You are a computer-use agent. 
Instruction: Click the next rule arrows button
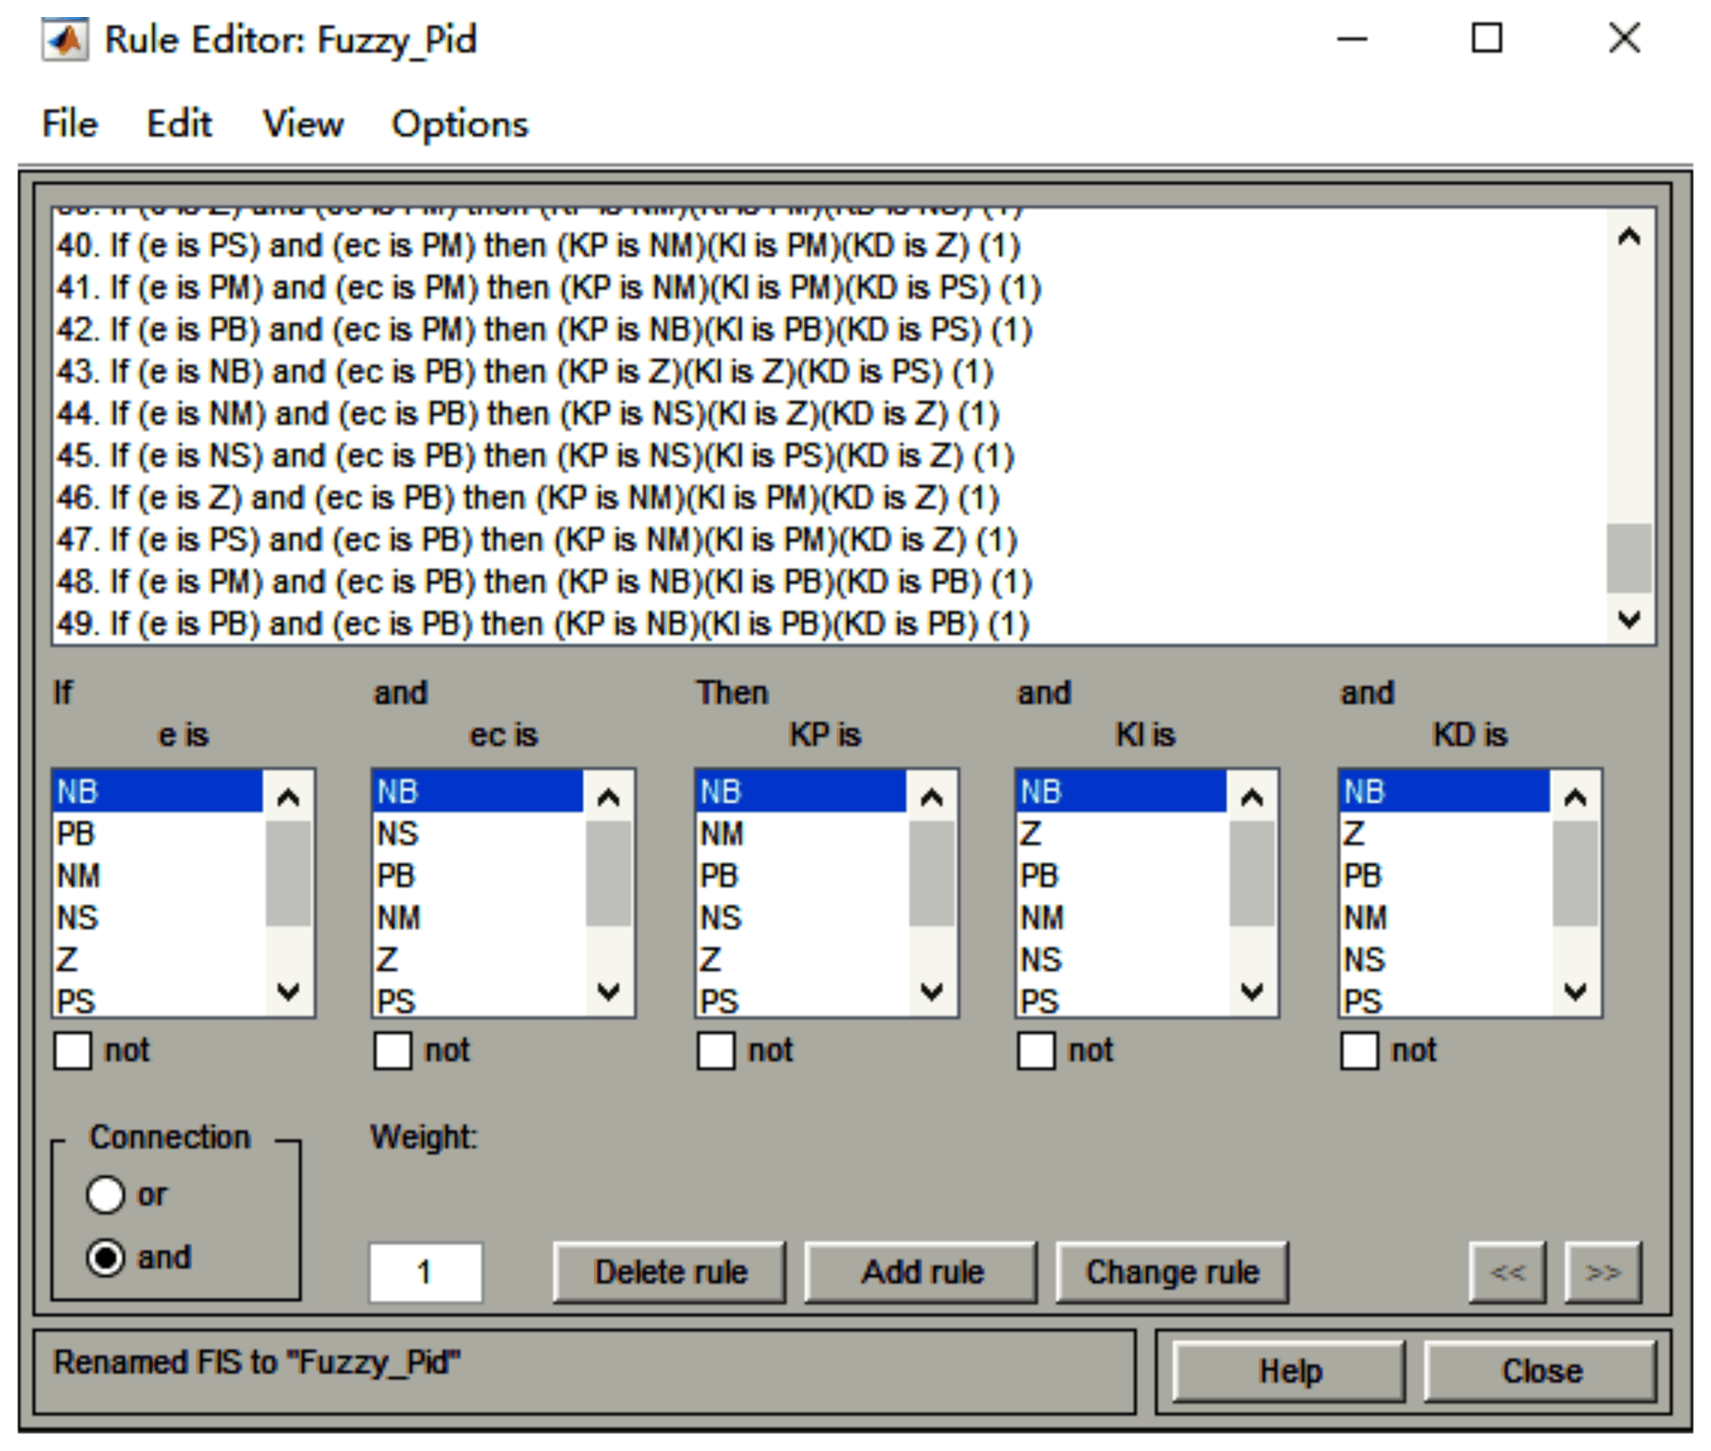click(1602, 1272)
